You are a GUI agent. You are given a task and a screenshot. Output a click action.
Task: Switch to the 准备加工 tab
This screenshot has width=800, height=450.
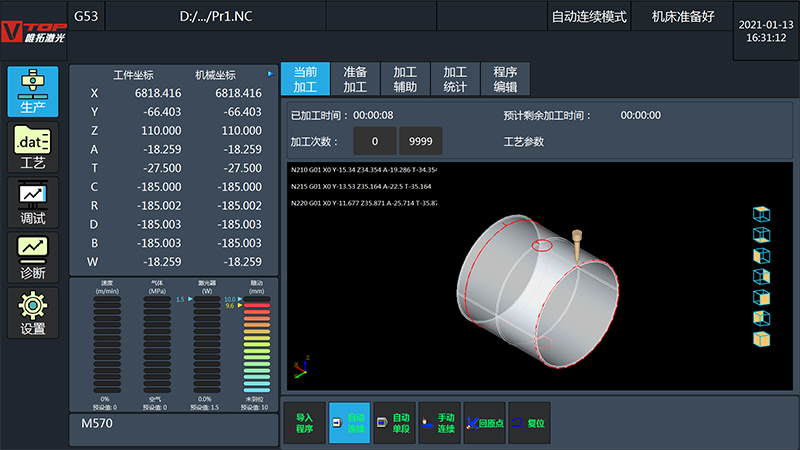[355, 79]
